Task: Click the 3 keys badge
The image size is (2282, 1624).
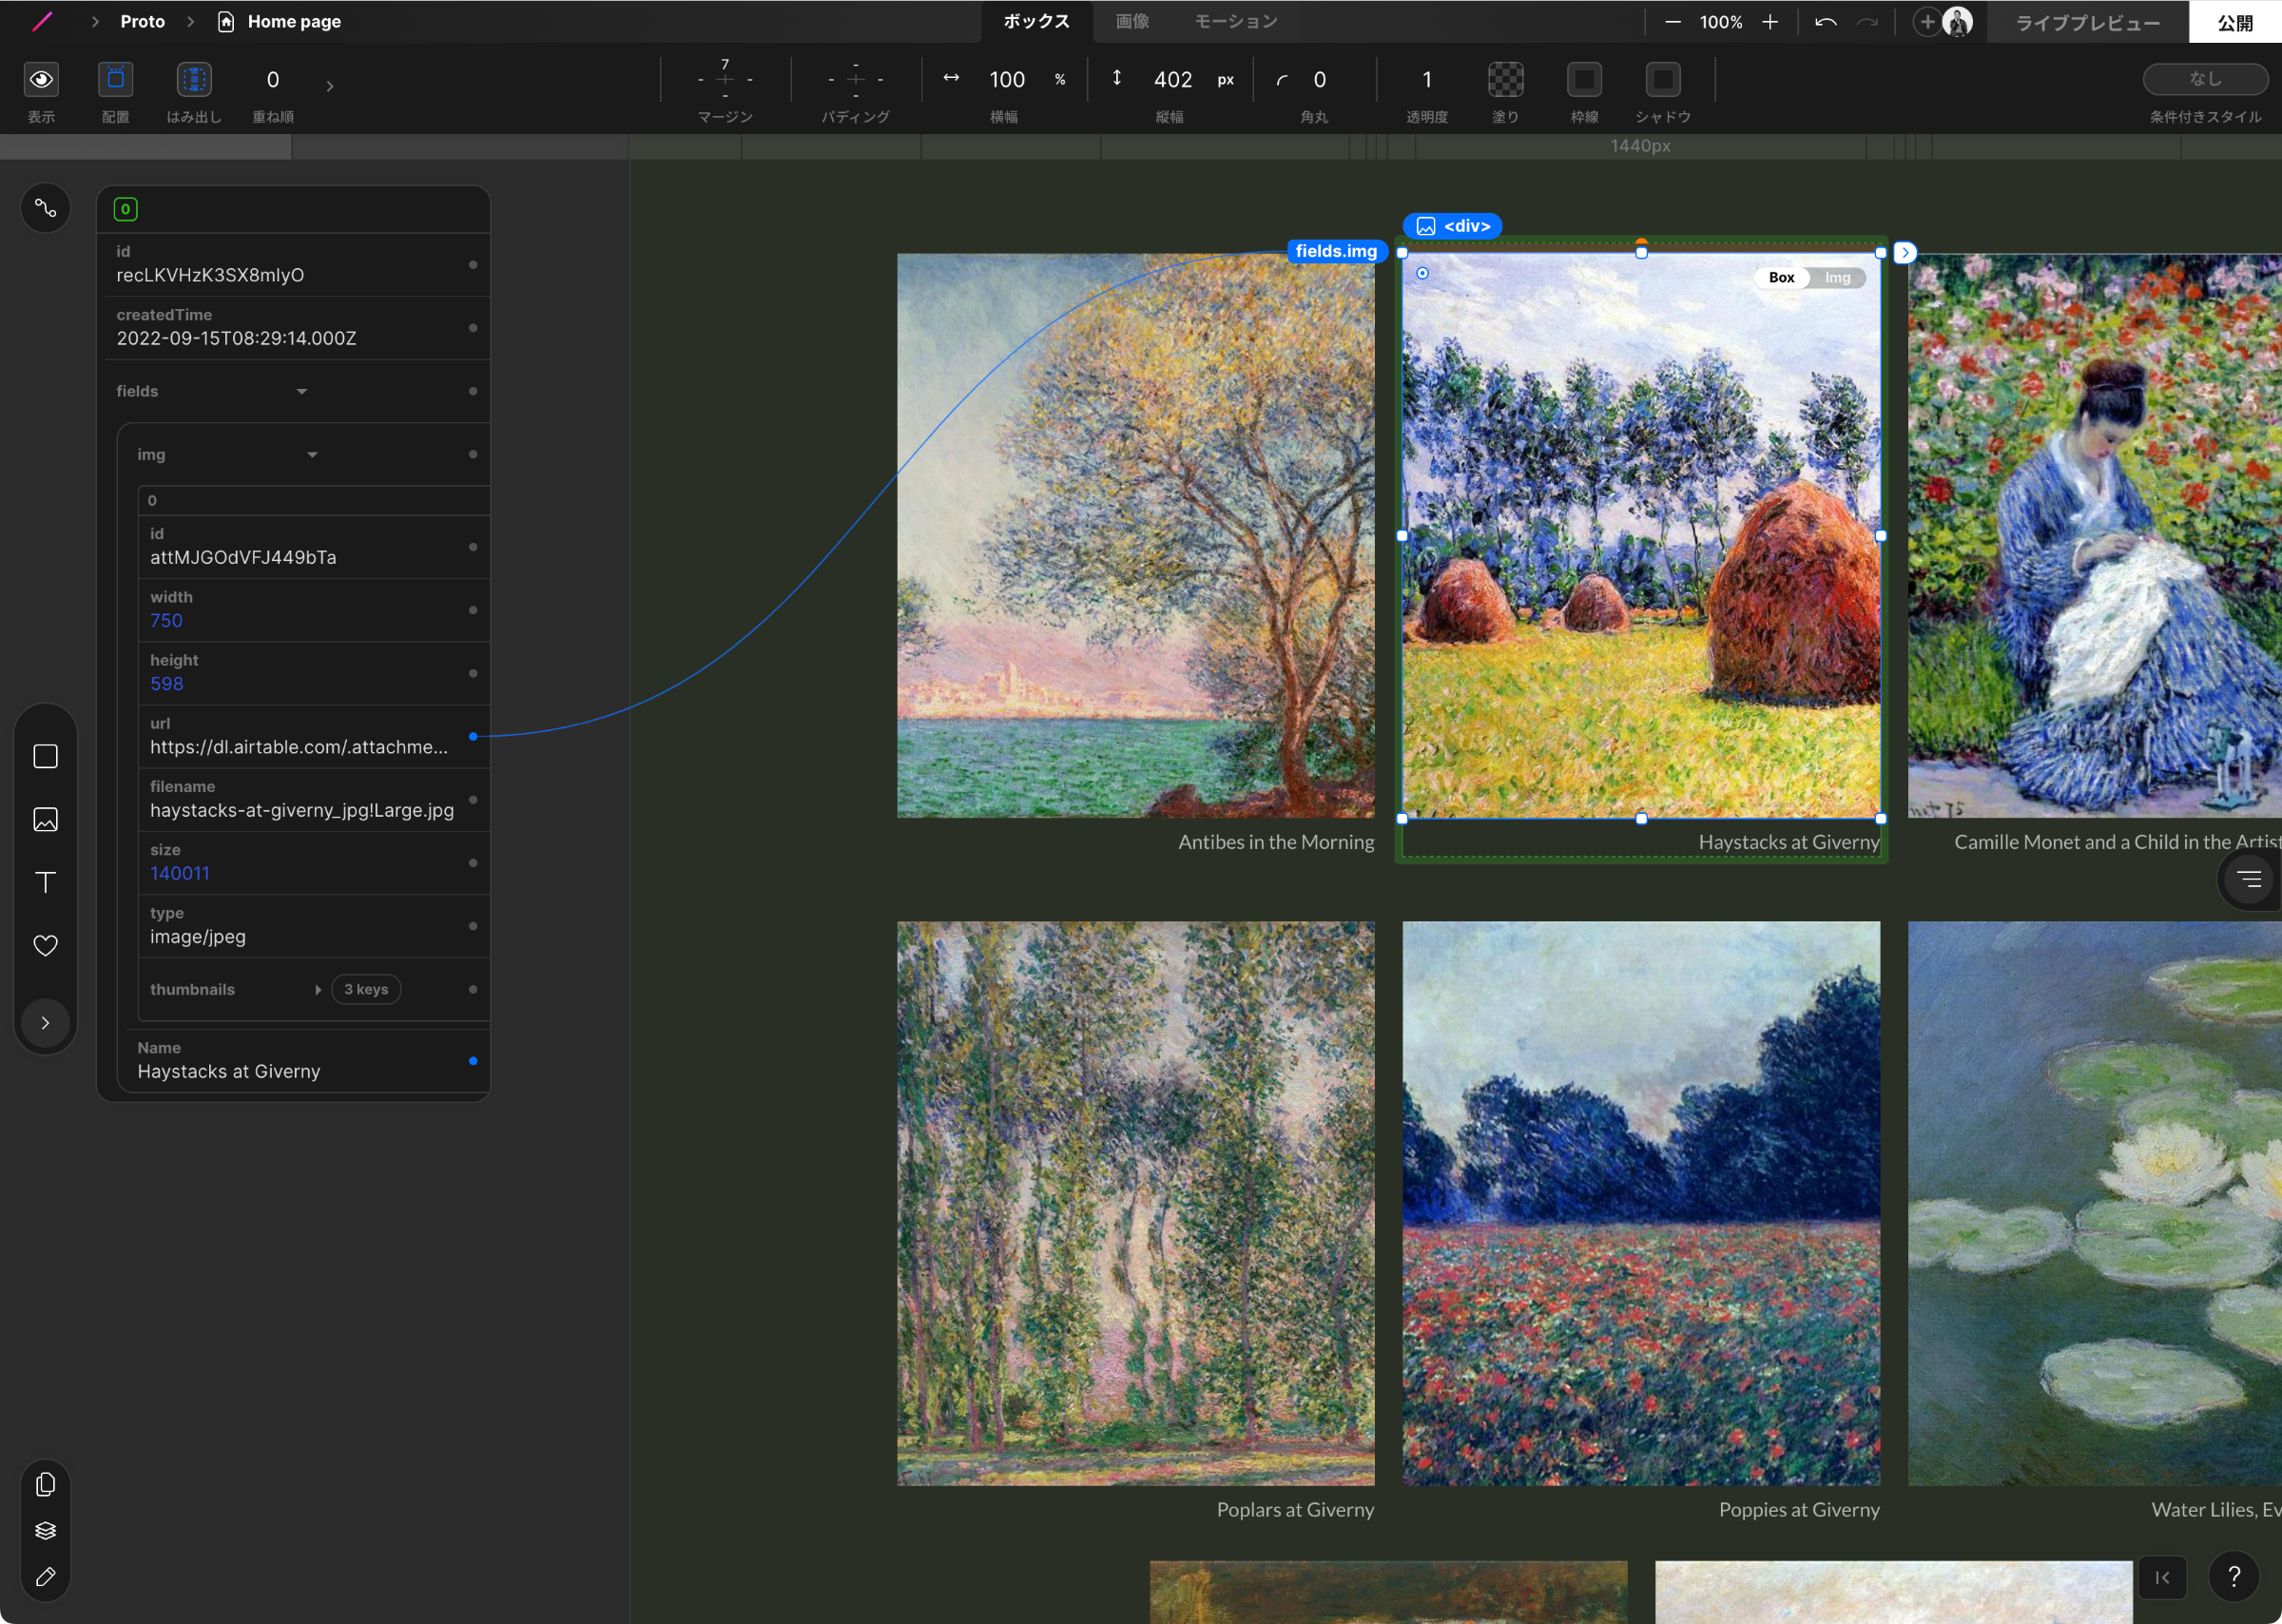Action: tap(366, 990)
